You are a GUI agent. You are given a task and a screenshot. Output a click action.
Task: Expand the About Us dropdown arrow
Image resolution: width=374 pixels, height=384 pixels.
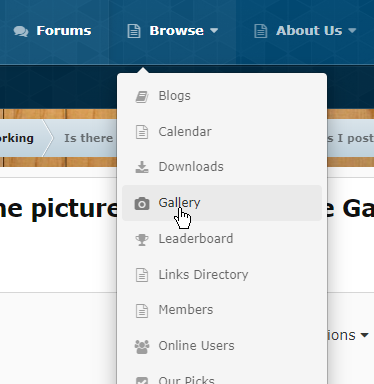[x=352, y=31]
